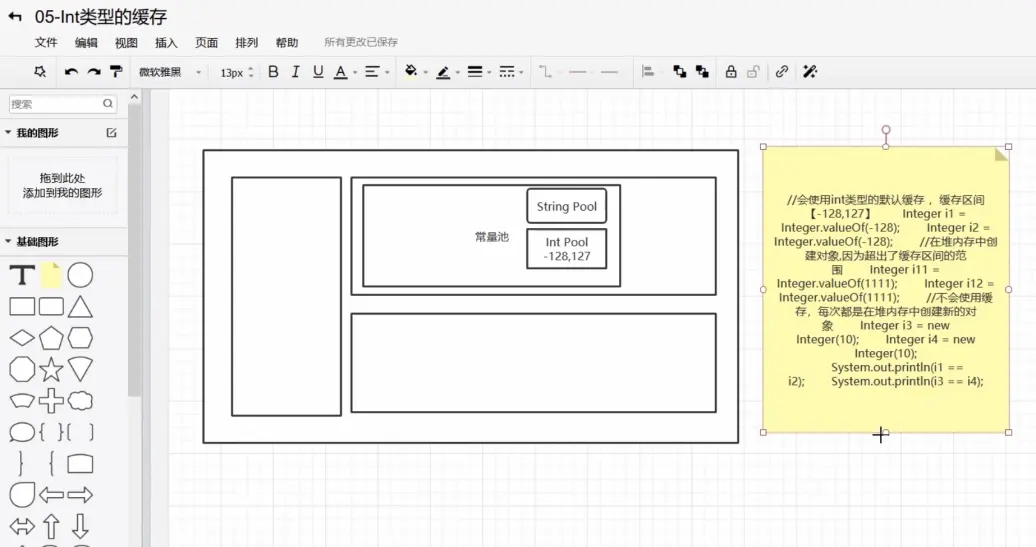This screenshot has height=547, width=1036.
Task: Select the format painter tool
Action: pos(116,72)
